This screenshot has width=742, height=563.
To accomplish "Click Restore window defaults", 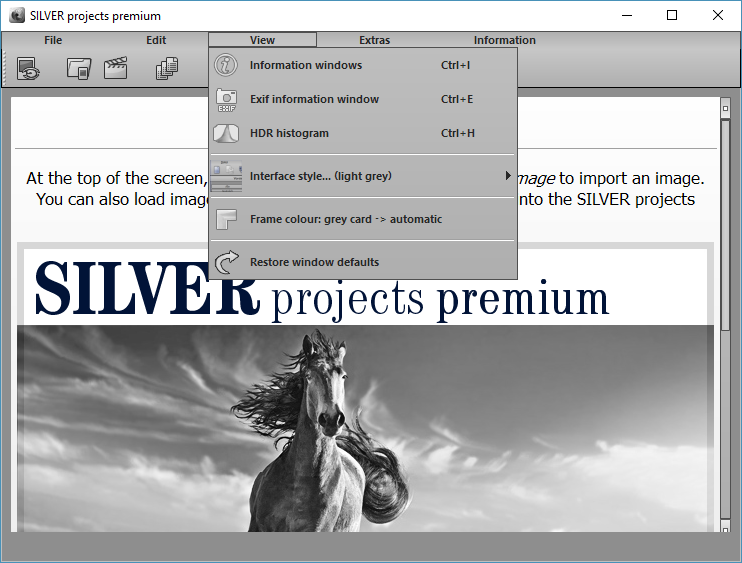I will pyautogui.click(x=363, y=262).
